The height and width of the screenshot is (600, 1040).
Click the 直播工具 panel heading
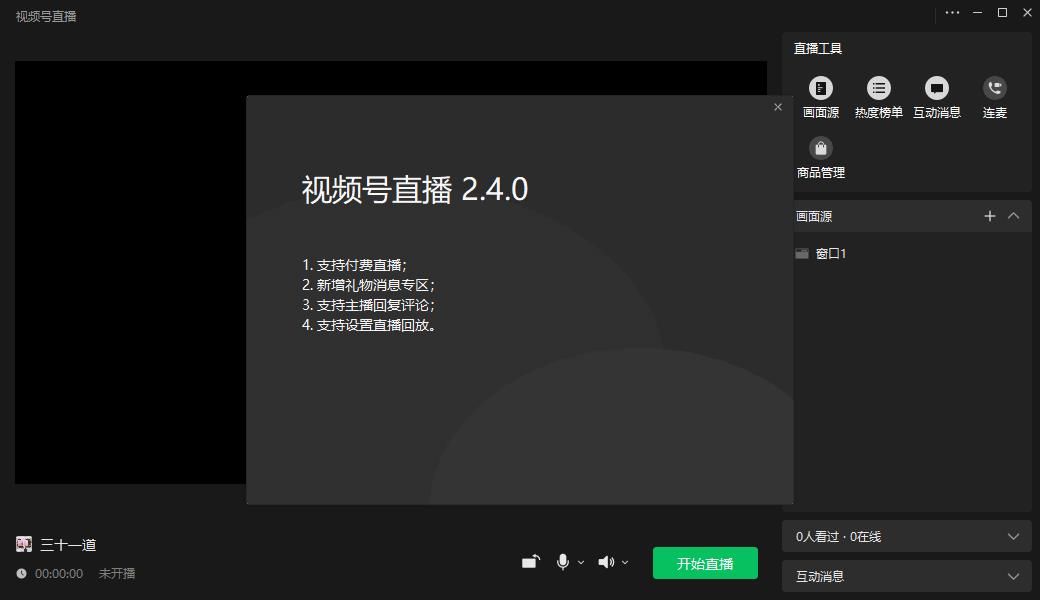pos(818,48)
